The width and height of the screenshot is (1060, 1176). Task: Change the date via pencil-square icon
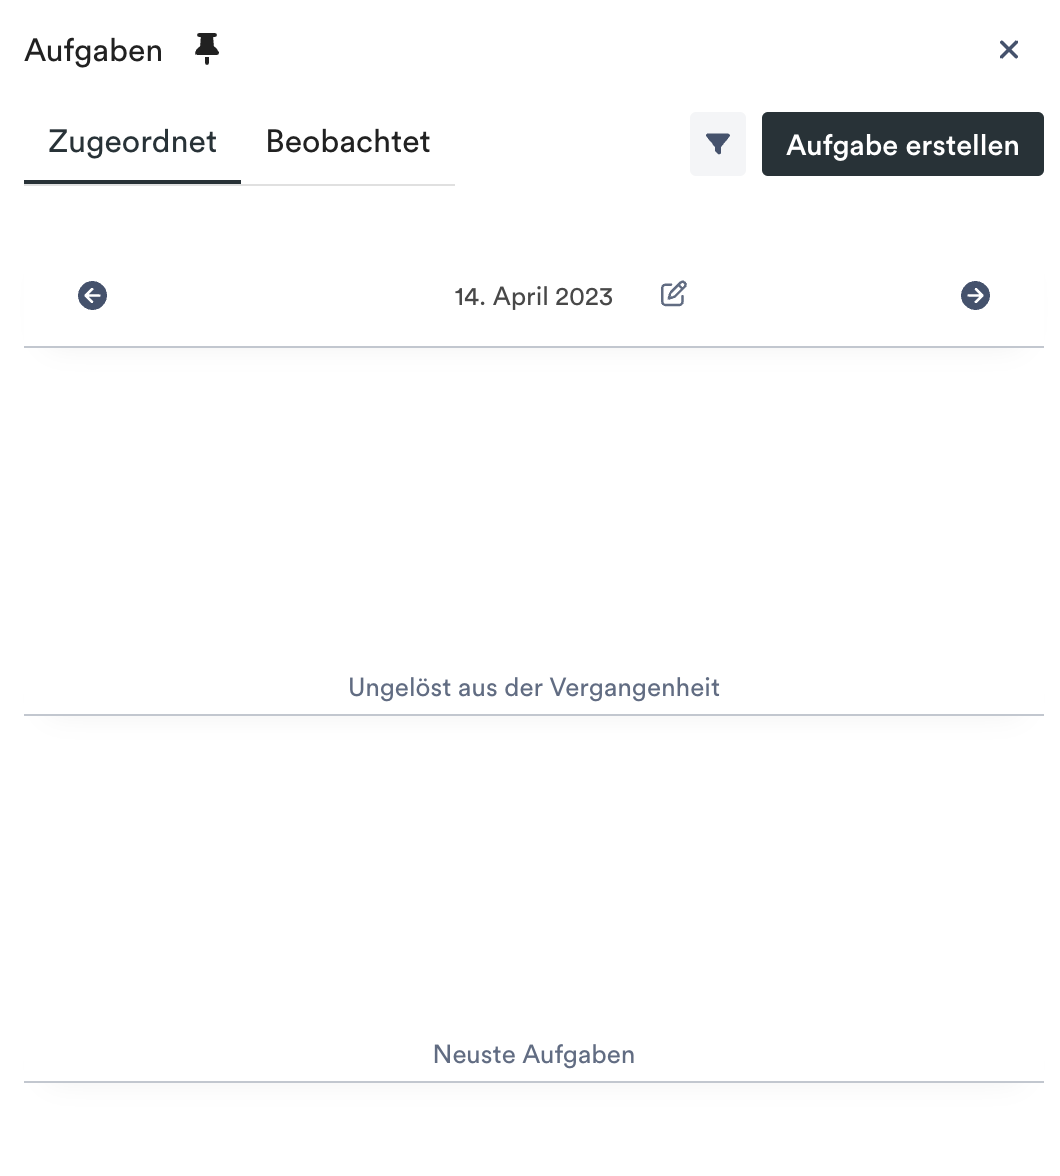(x=674, y=294)
